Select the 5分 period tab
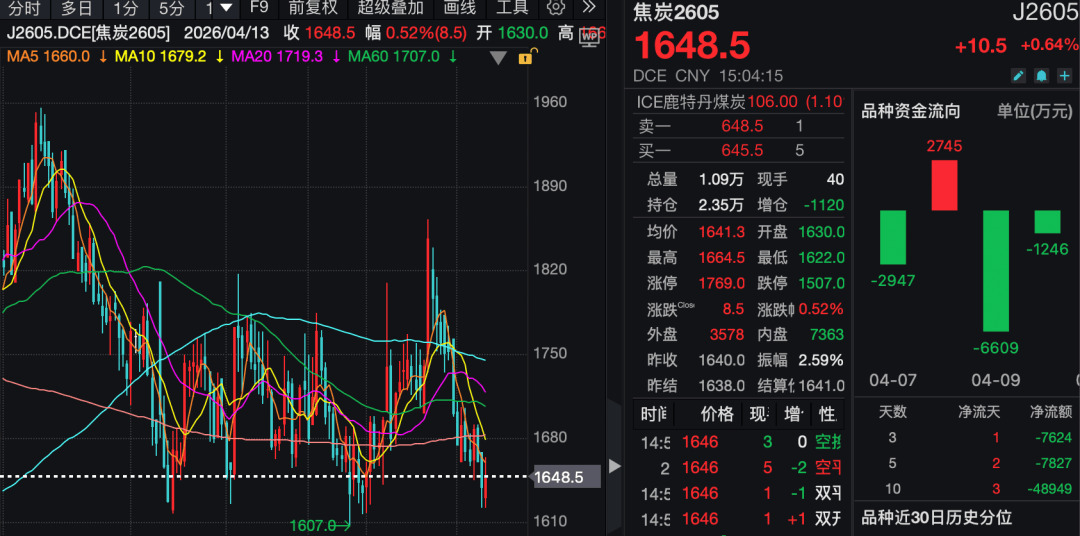Screen dimensions: 1080x536 172,8
